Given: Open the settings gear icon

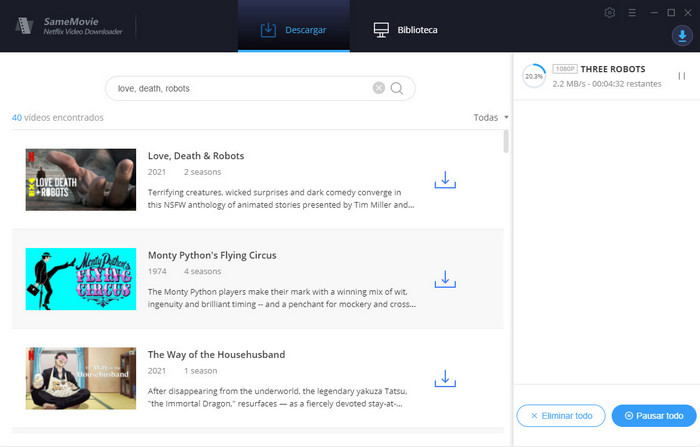Looking at the screenshot, I should 609,13.
